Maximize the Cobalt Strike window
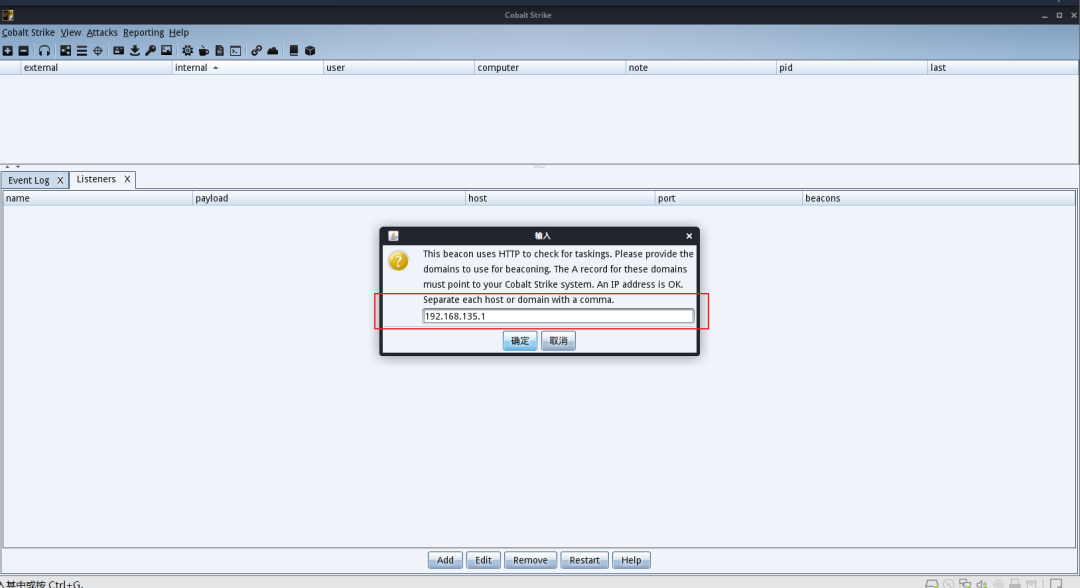 point(1059,15)
